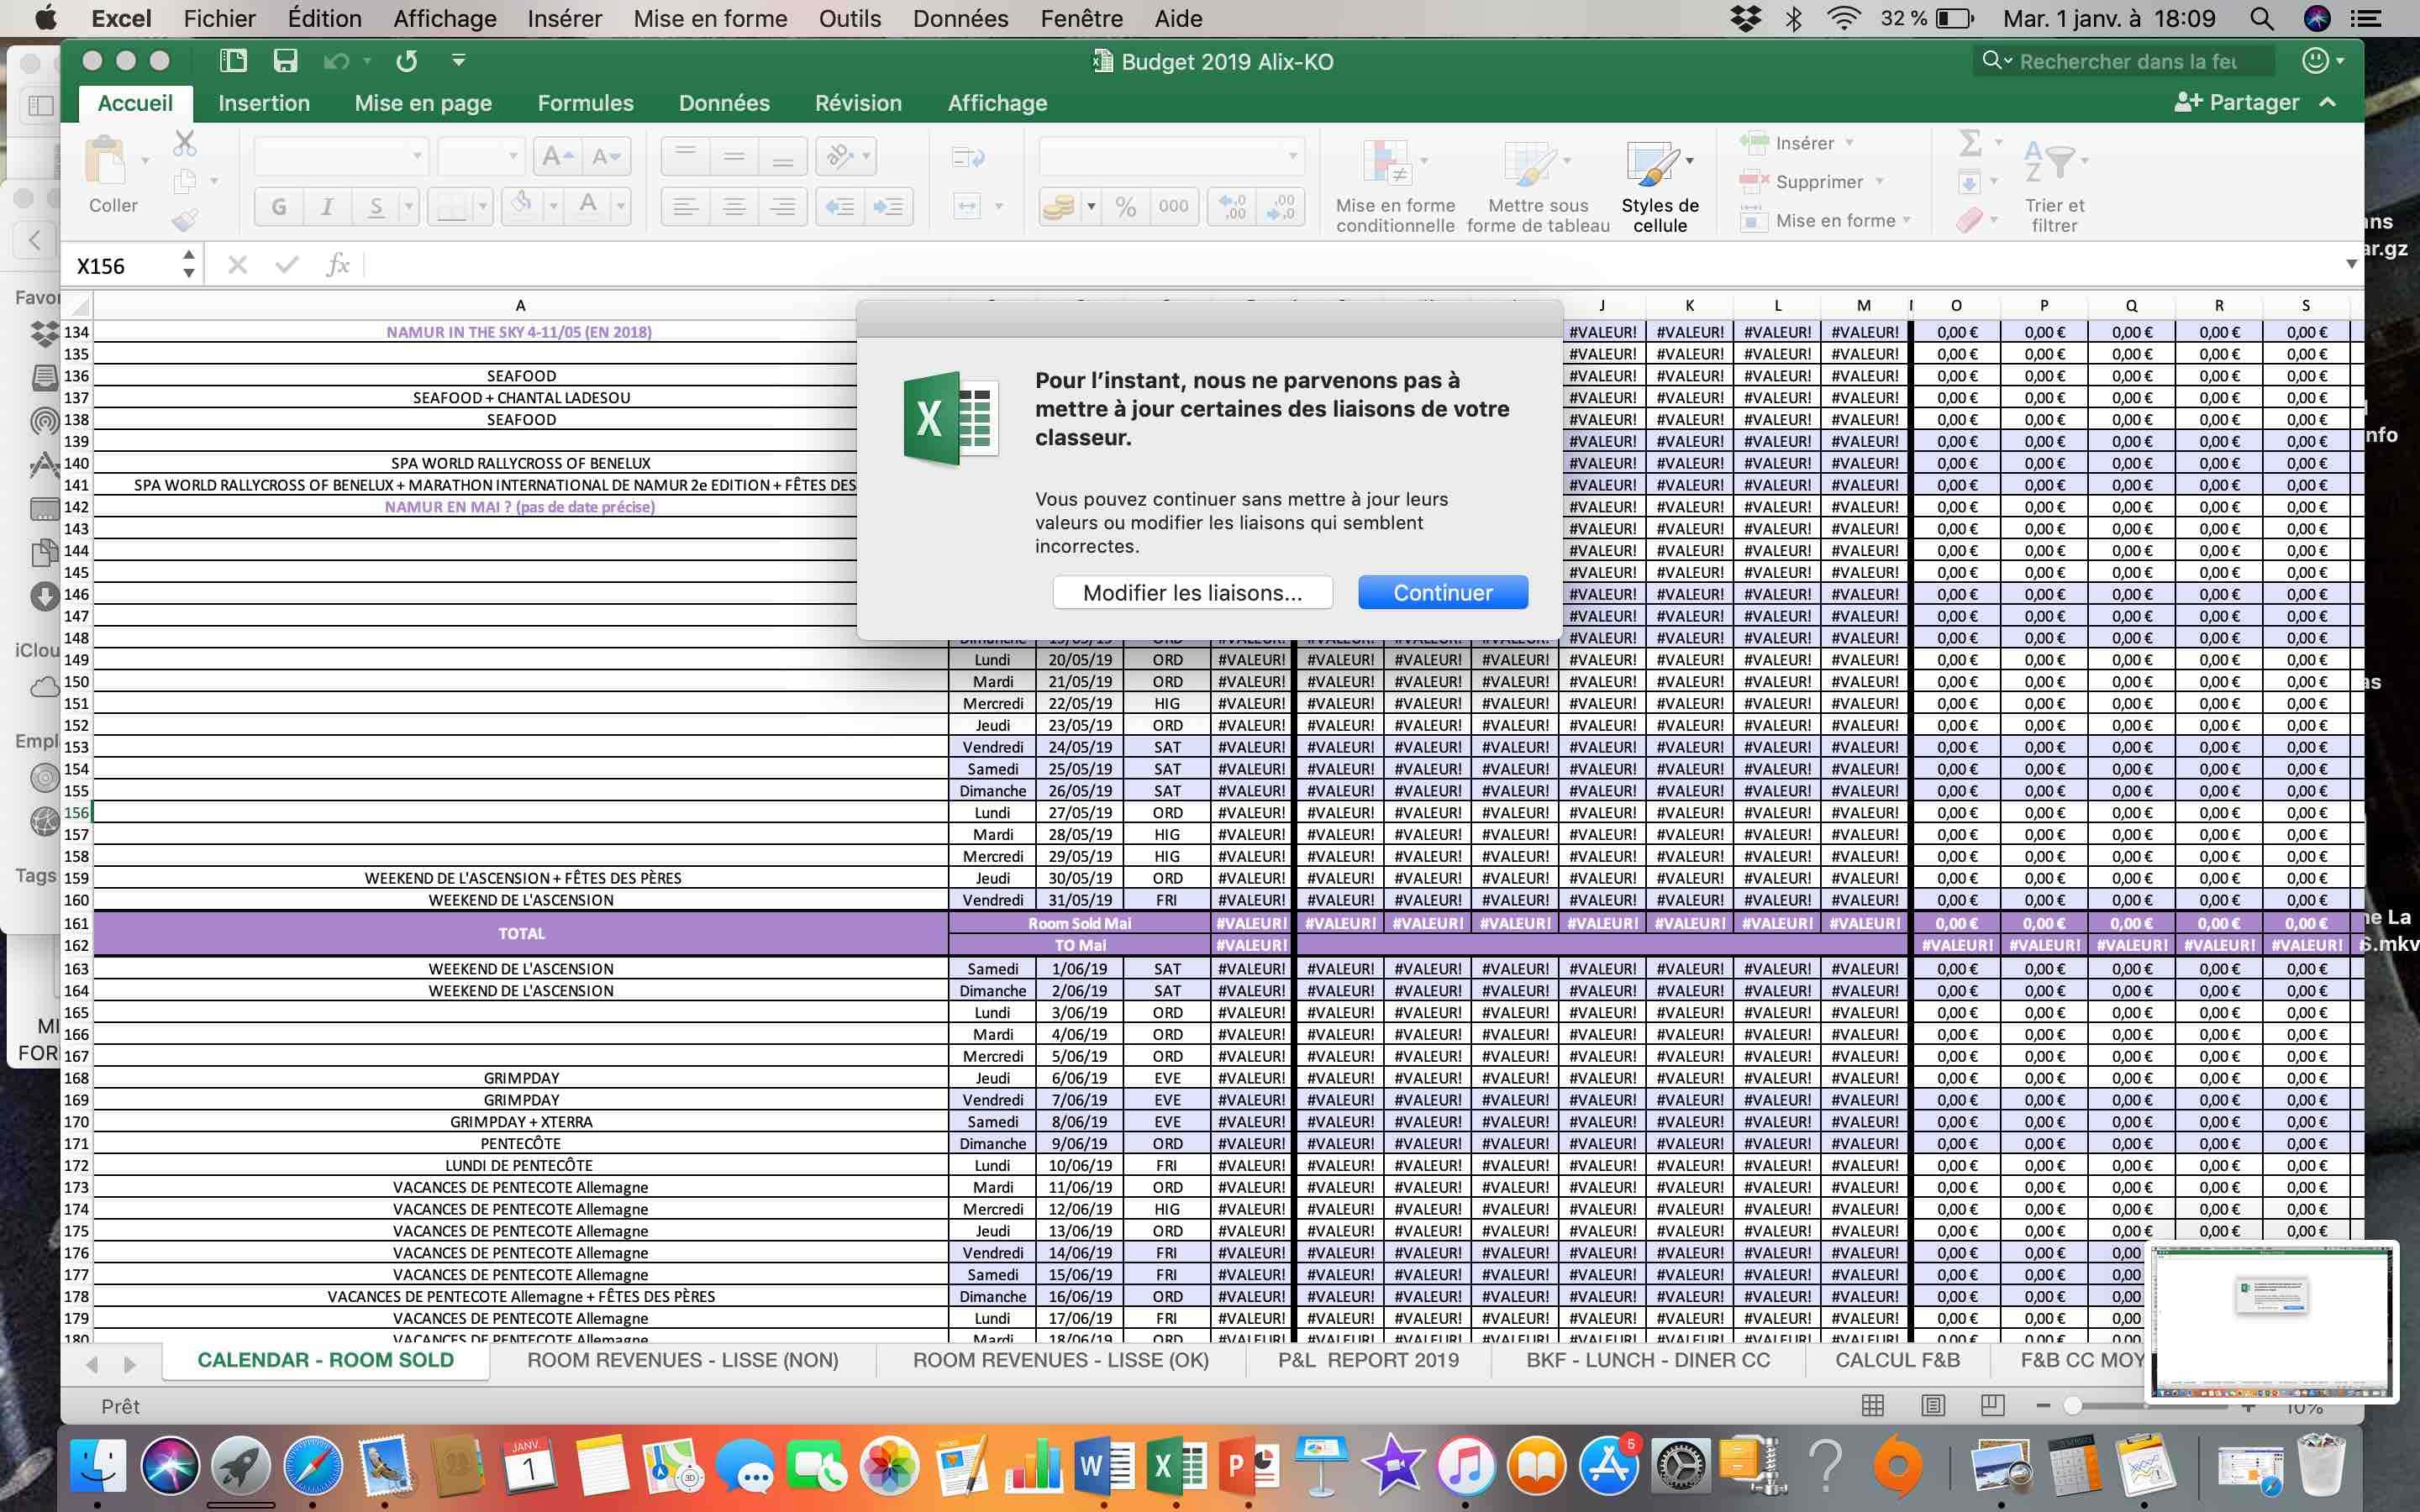Switch to P&L REPORT 2019 sheet
This screenshot has width=2420, height=1512.
(1367, 1360)
